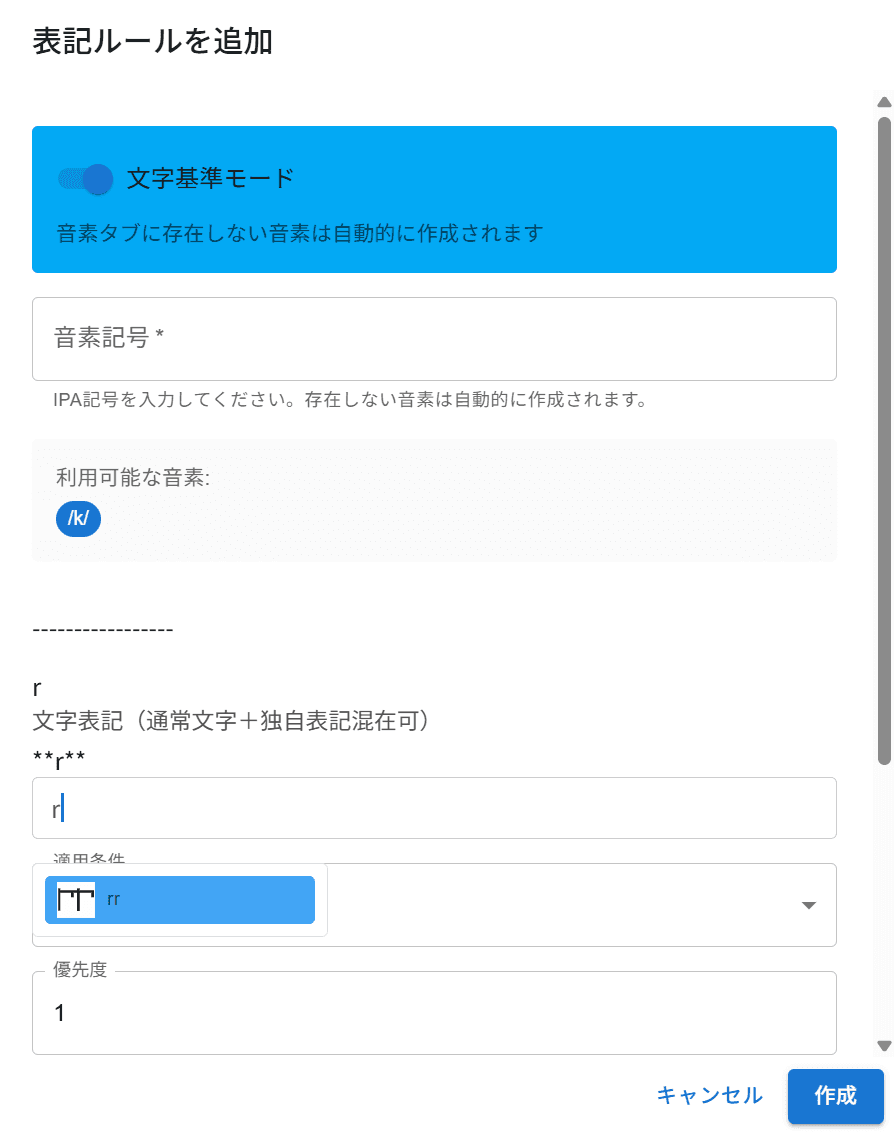Viewport: 894px width, 1132px height.
Task: Click the 文字表記 text field containing r
Action: click(434, 808)
